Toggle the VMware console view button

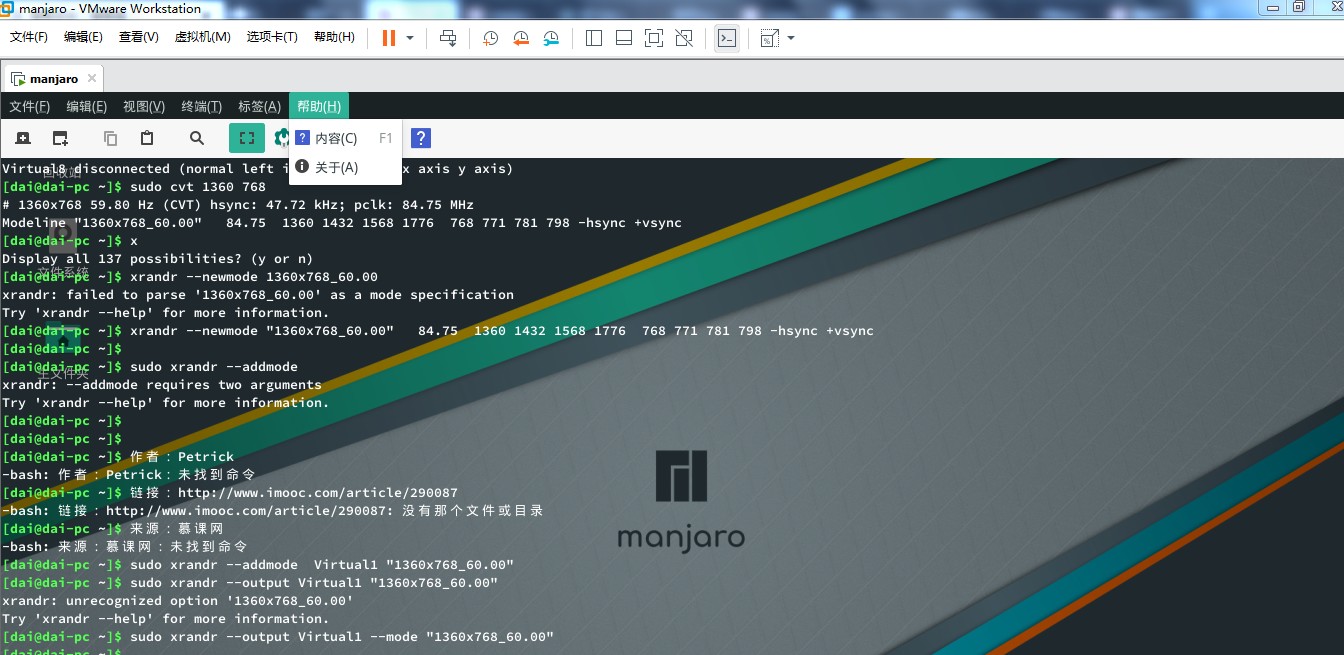(727, 38)
